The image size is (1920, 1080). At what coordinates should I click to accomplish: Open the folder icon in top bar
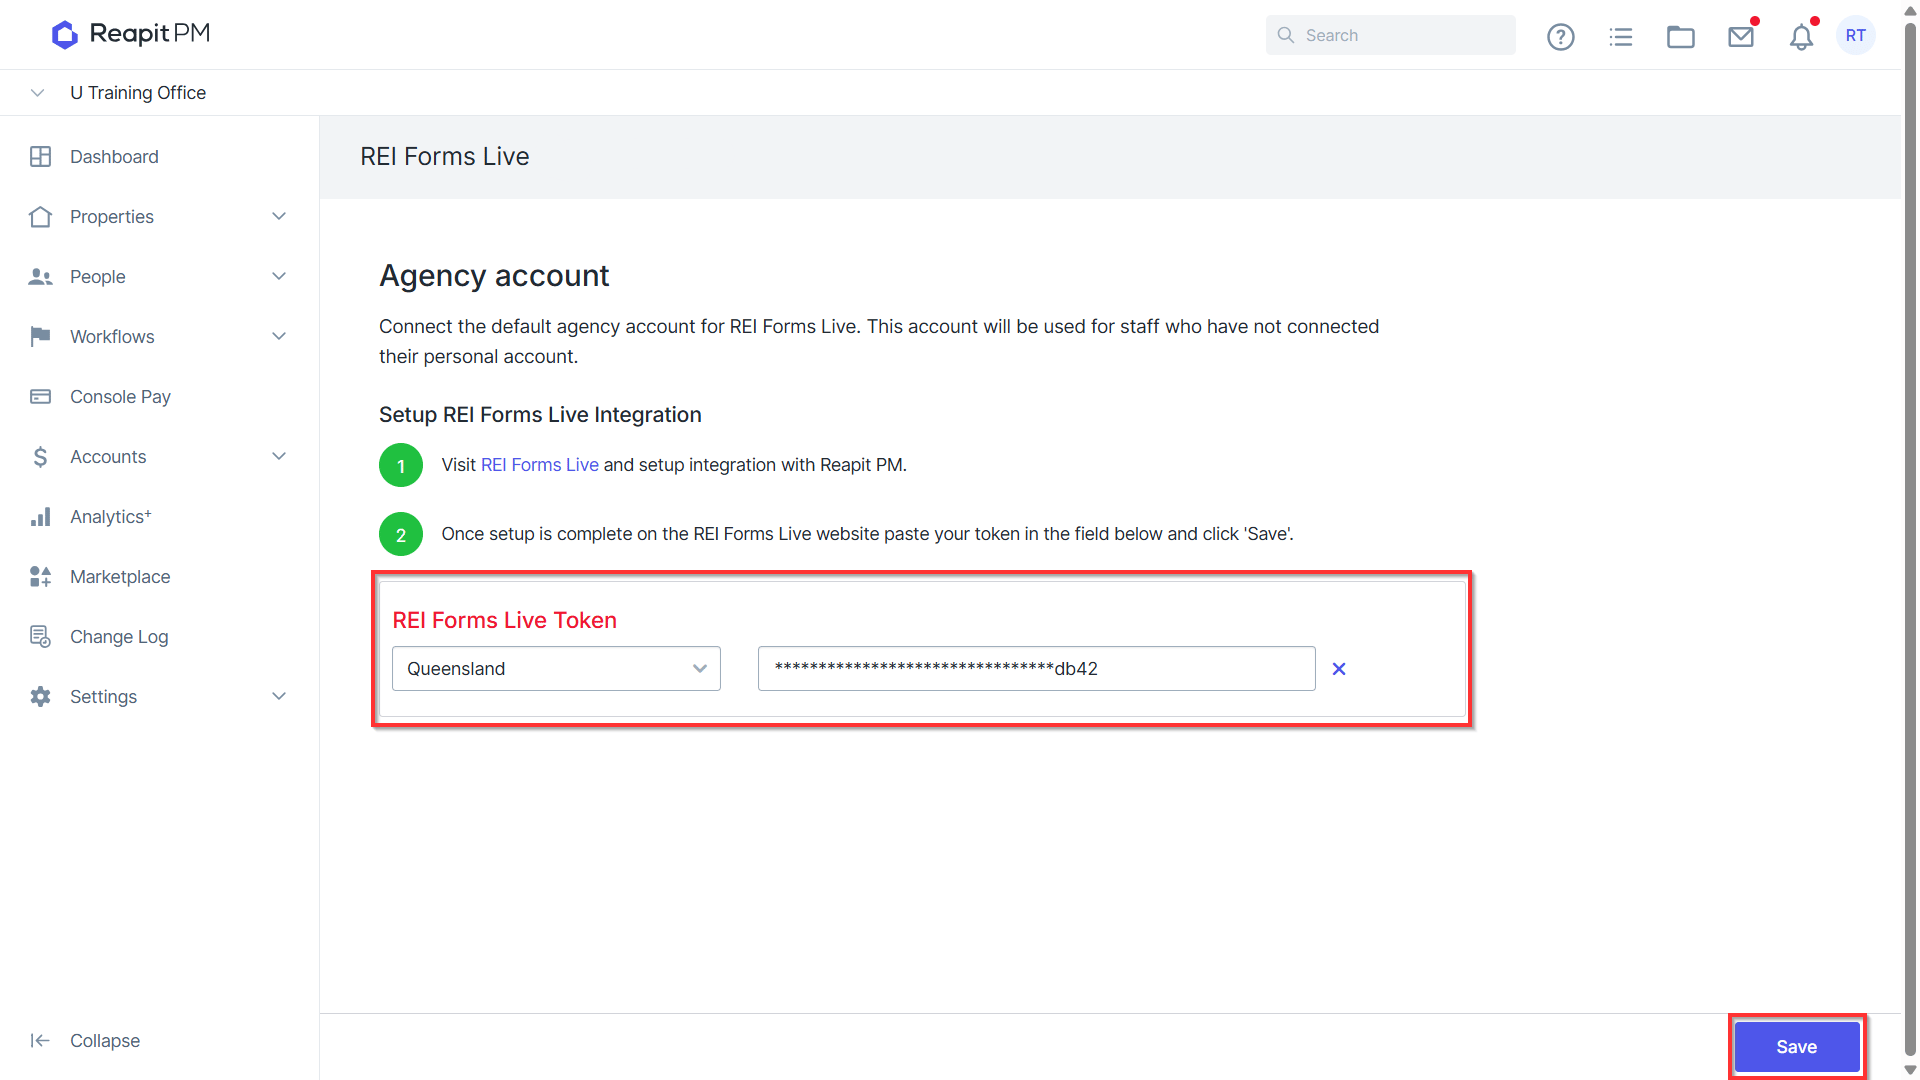point(1680,37)
